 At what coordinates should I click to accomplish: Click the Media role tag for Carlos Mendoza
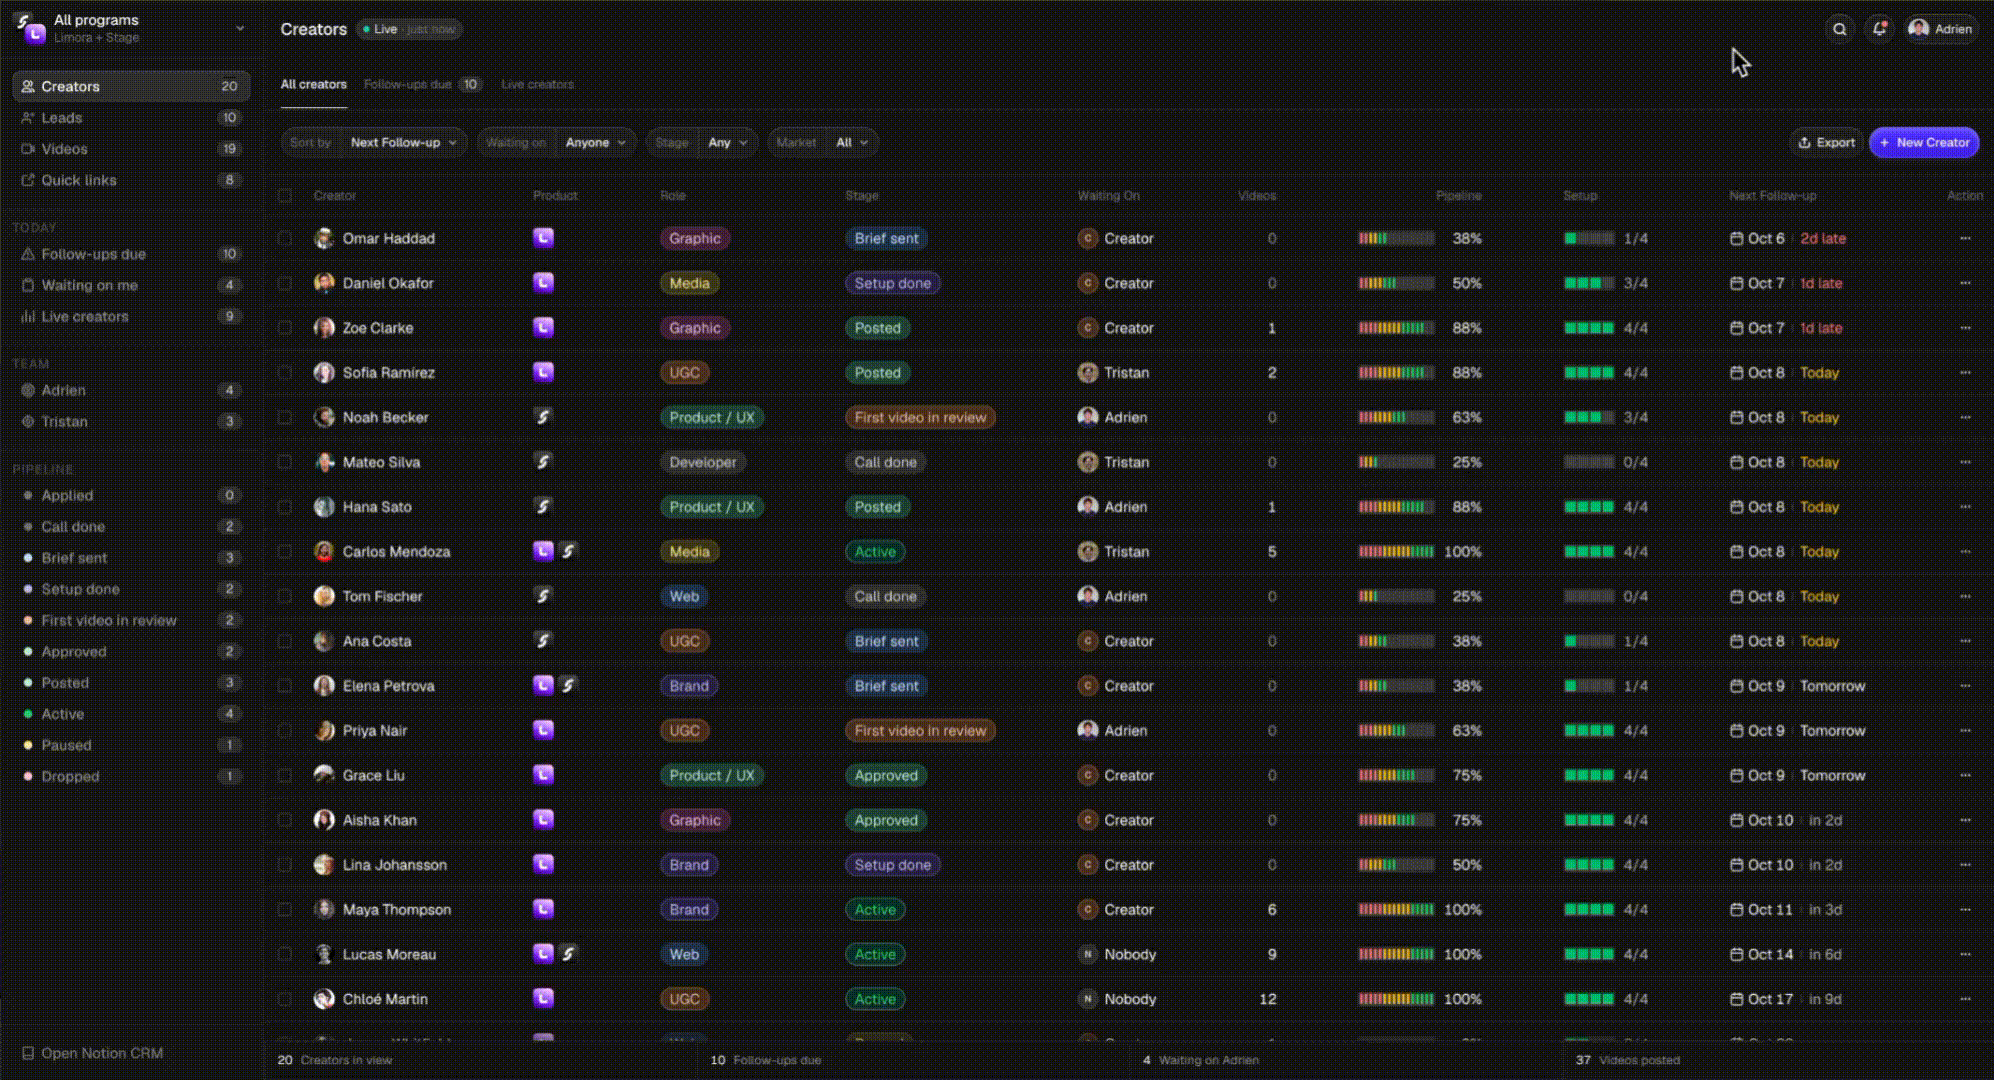(689, 551)
